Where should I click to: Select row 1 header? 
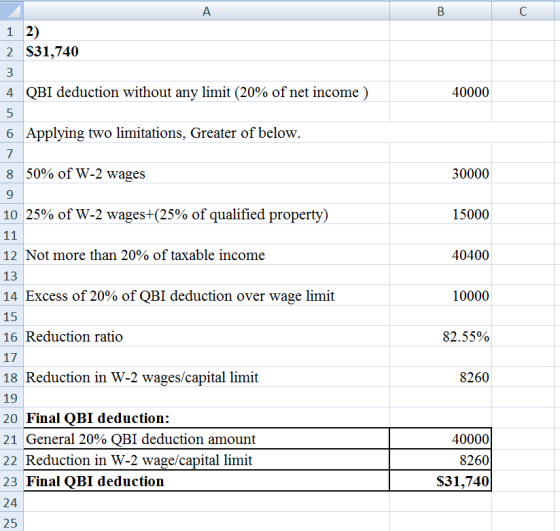tap(12, 31)
